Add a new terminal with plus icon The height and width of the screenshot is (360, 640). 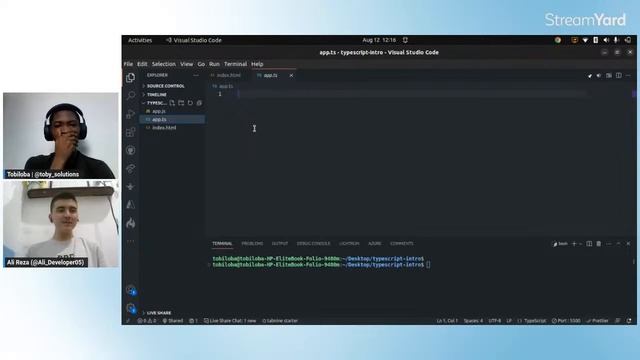tap(574, 244)
